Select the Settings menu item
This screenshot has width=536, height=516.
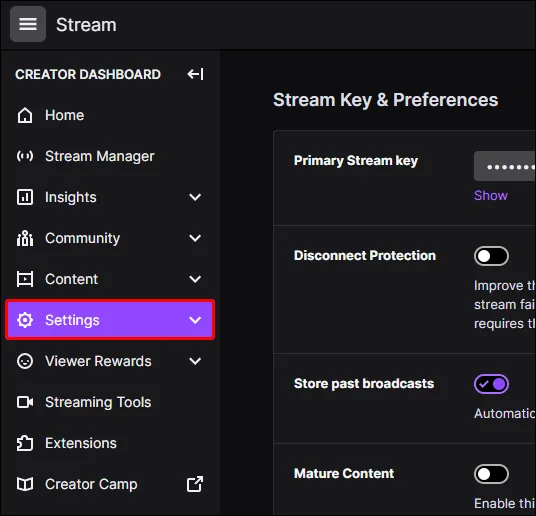point(110,320)
